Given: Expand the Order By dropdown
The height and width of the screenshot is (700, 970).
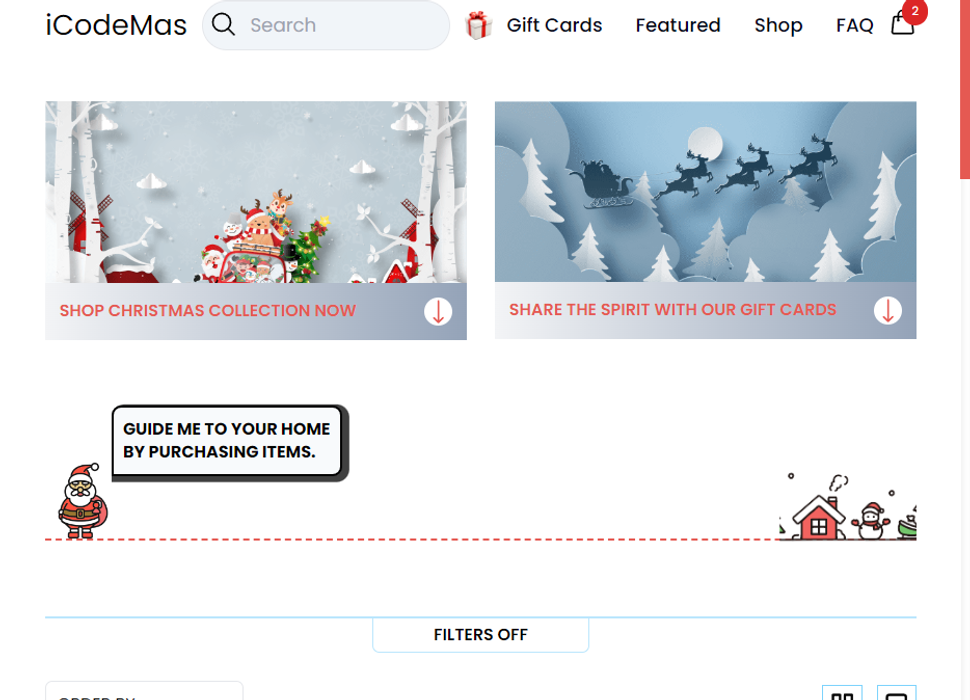Looking at the screenshot, I should [144, 691].
